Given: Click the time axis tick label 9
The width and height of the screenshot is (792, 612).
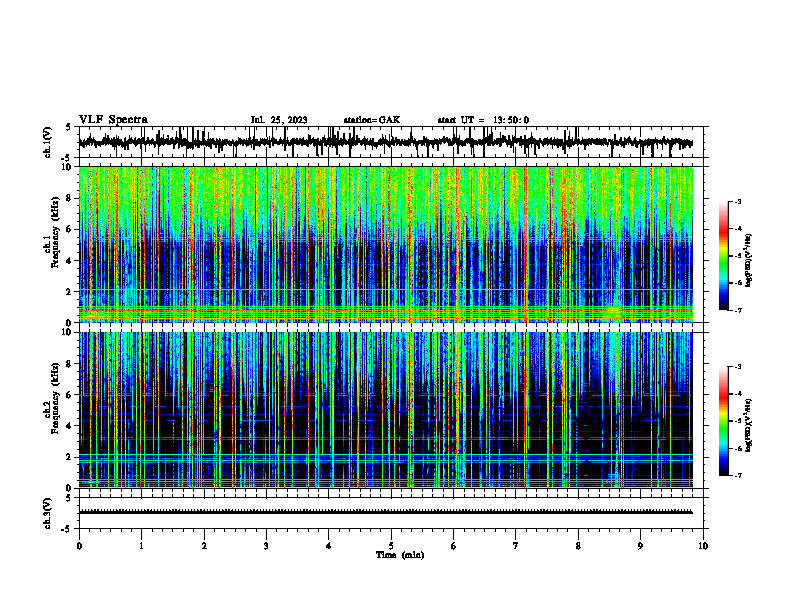Looking at the screenshot, I should click(x=640, y=546).
